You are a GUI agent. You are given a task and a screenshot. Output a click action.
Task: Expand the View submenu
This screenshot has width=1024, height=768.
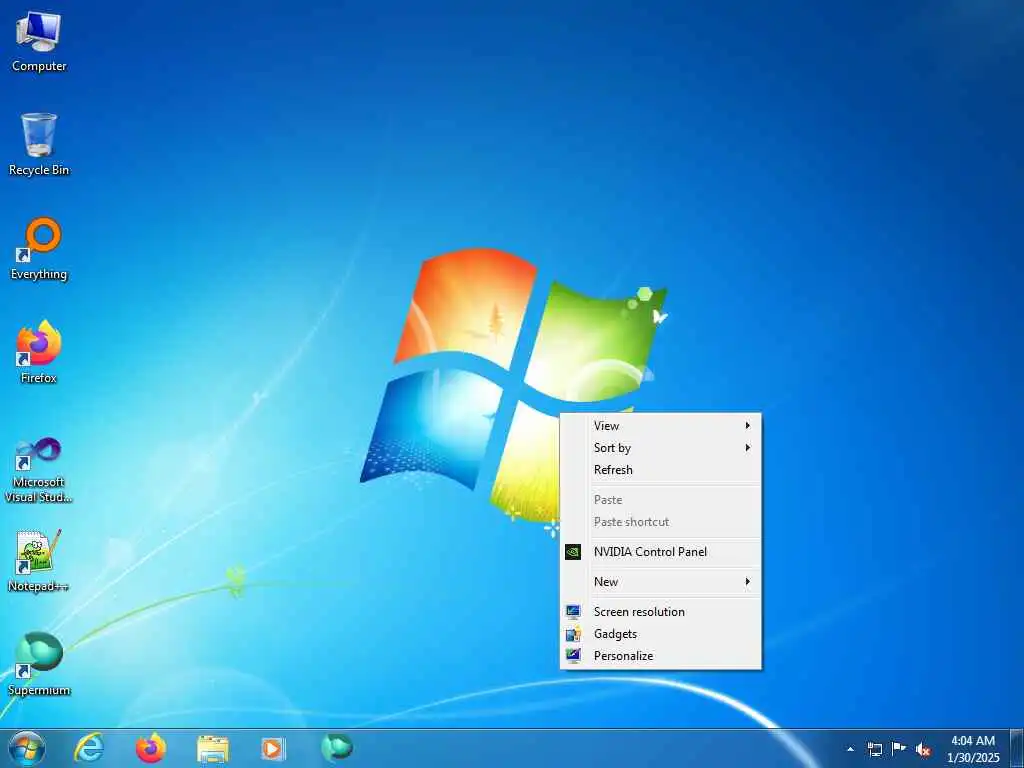(x=660, y=426)
